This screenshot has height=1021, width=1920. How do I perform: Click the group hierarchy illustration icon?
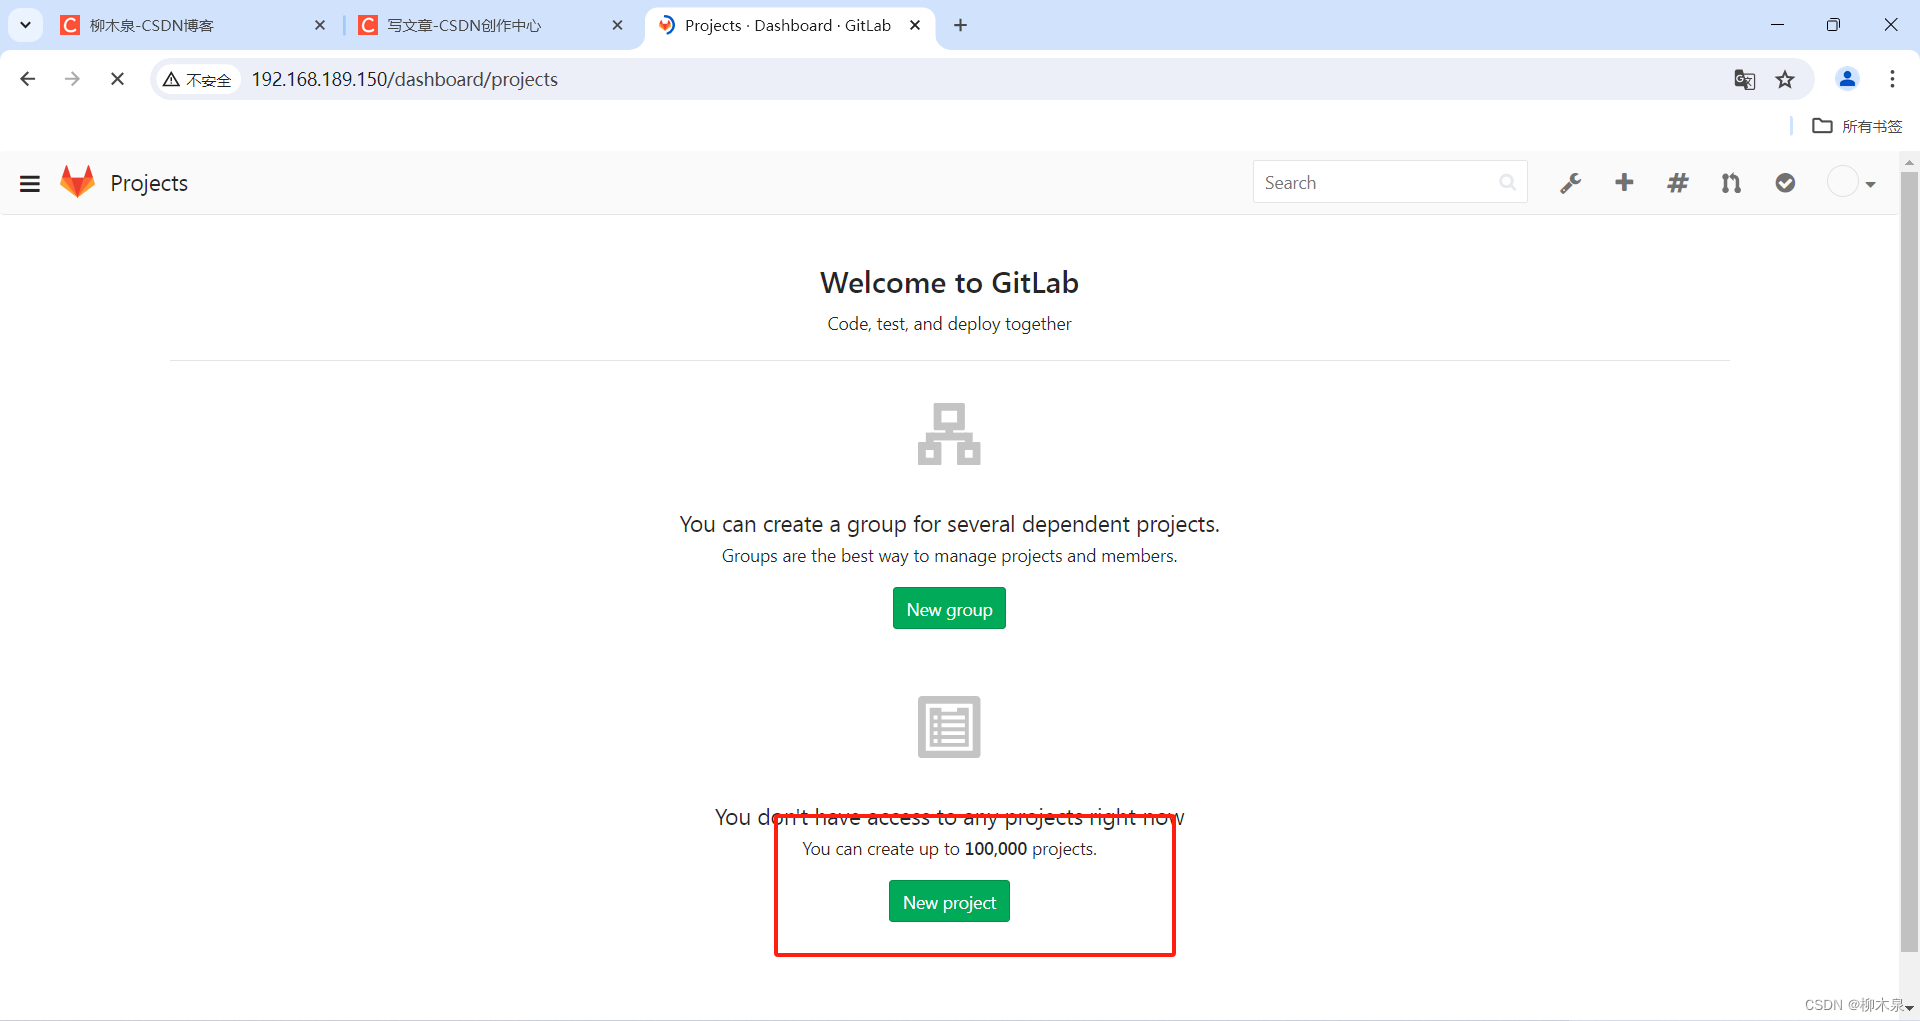pyautogui.click(x=949, y=434)
